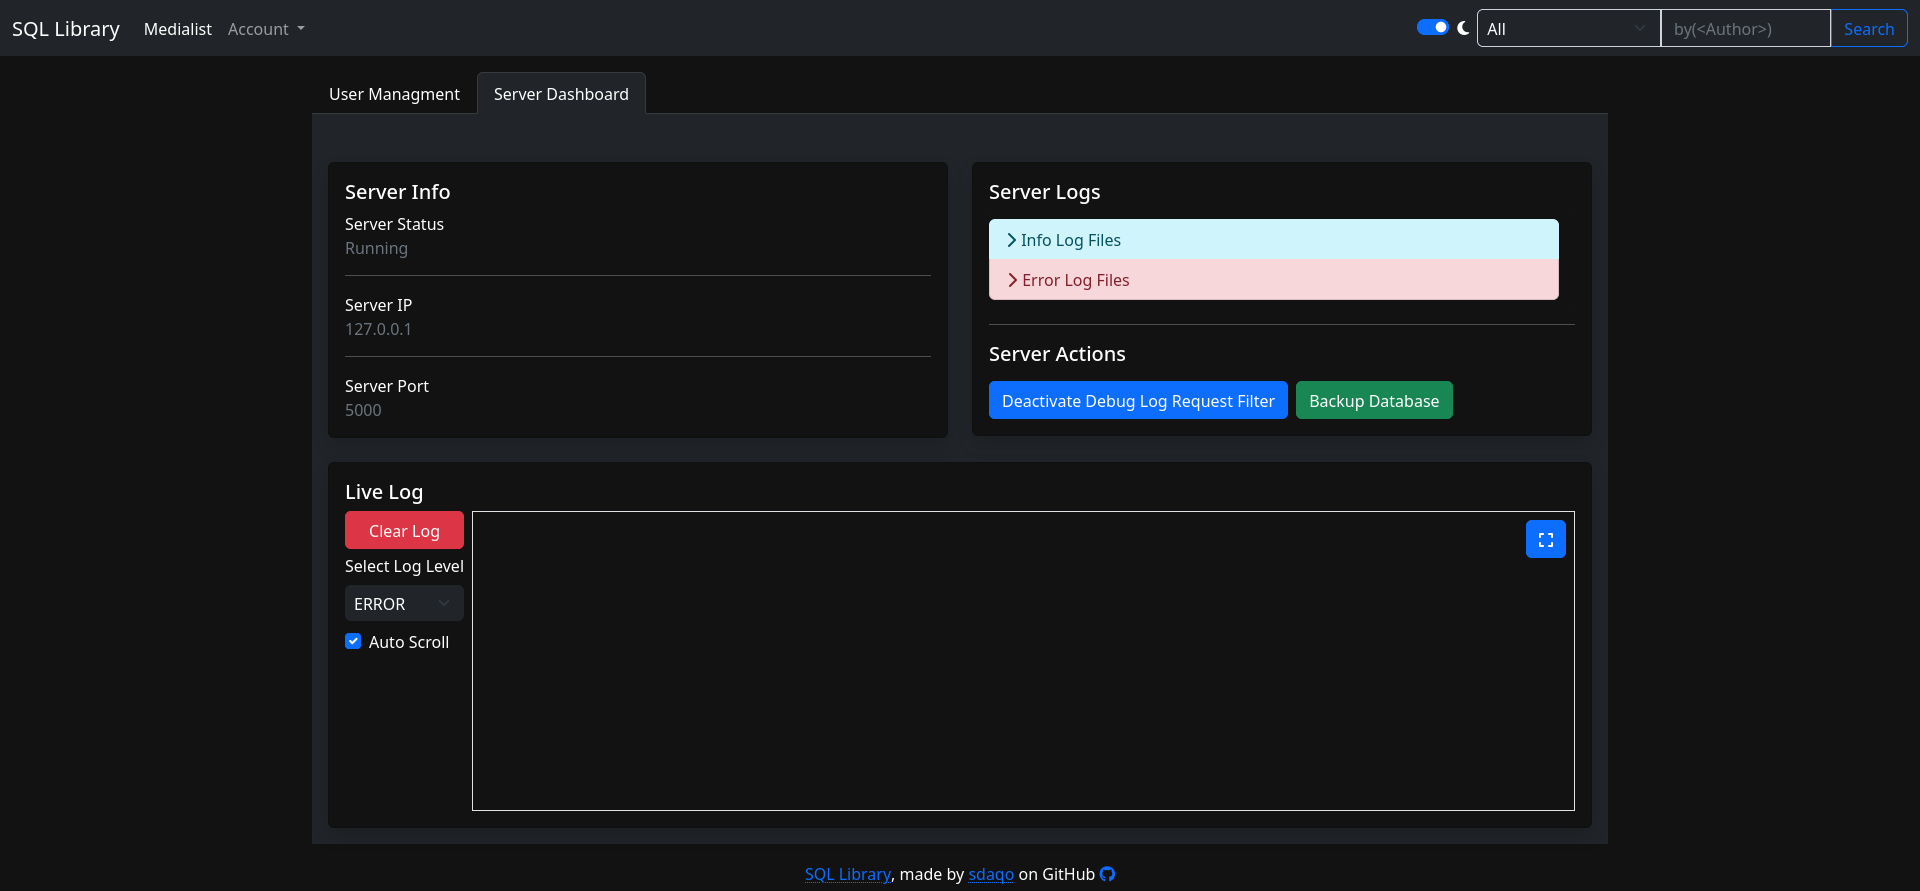The height and width of the screenshot is (891, 1920).
Task: Open the sdaqo footer link
Action: [991, 874]
